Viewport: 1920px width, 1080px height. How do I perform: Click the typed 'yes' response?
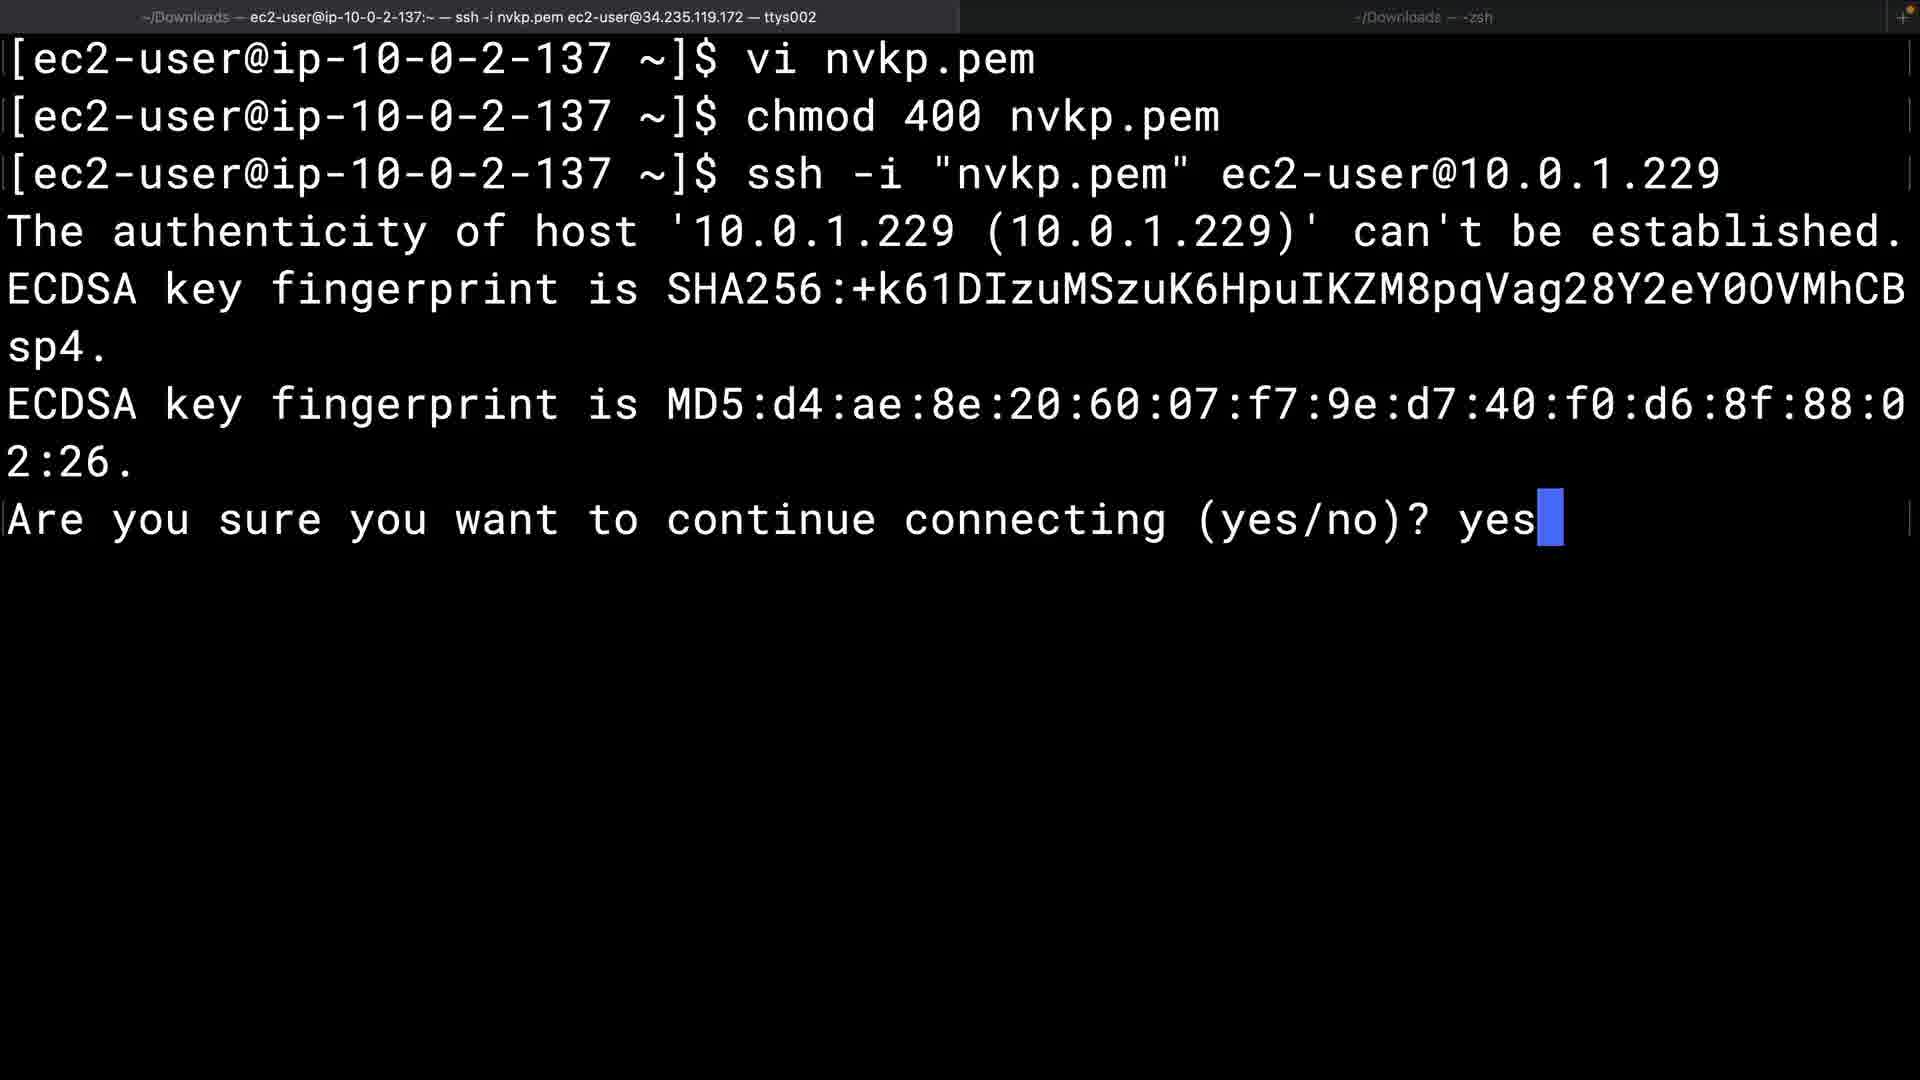(1496, 520)
